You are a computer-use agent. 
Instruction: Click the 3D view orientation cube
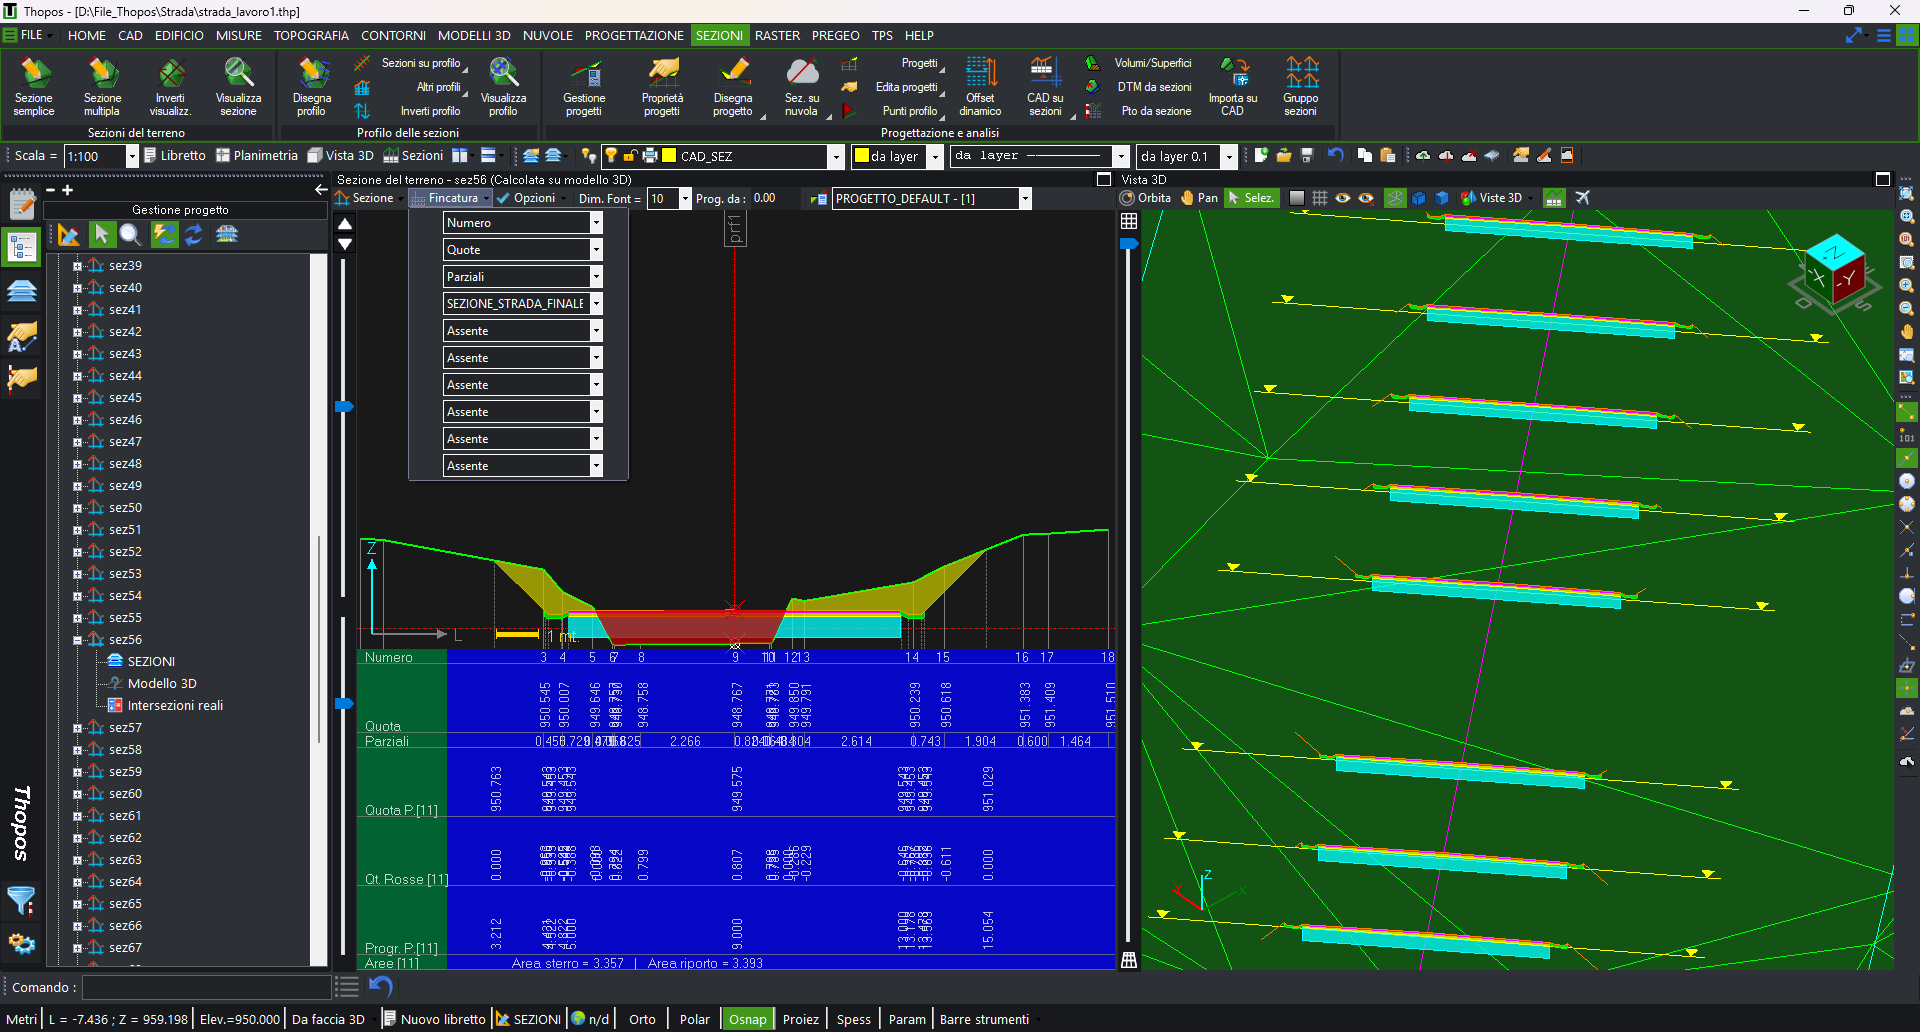[x=1835, y=273]
